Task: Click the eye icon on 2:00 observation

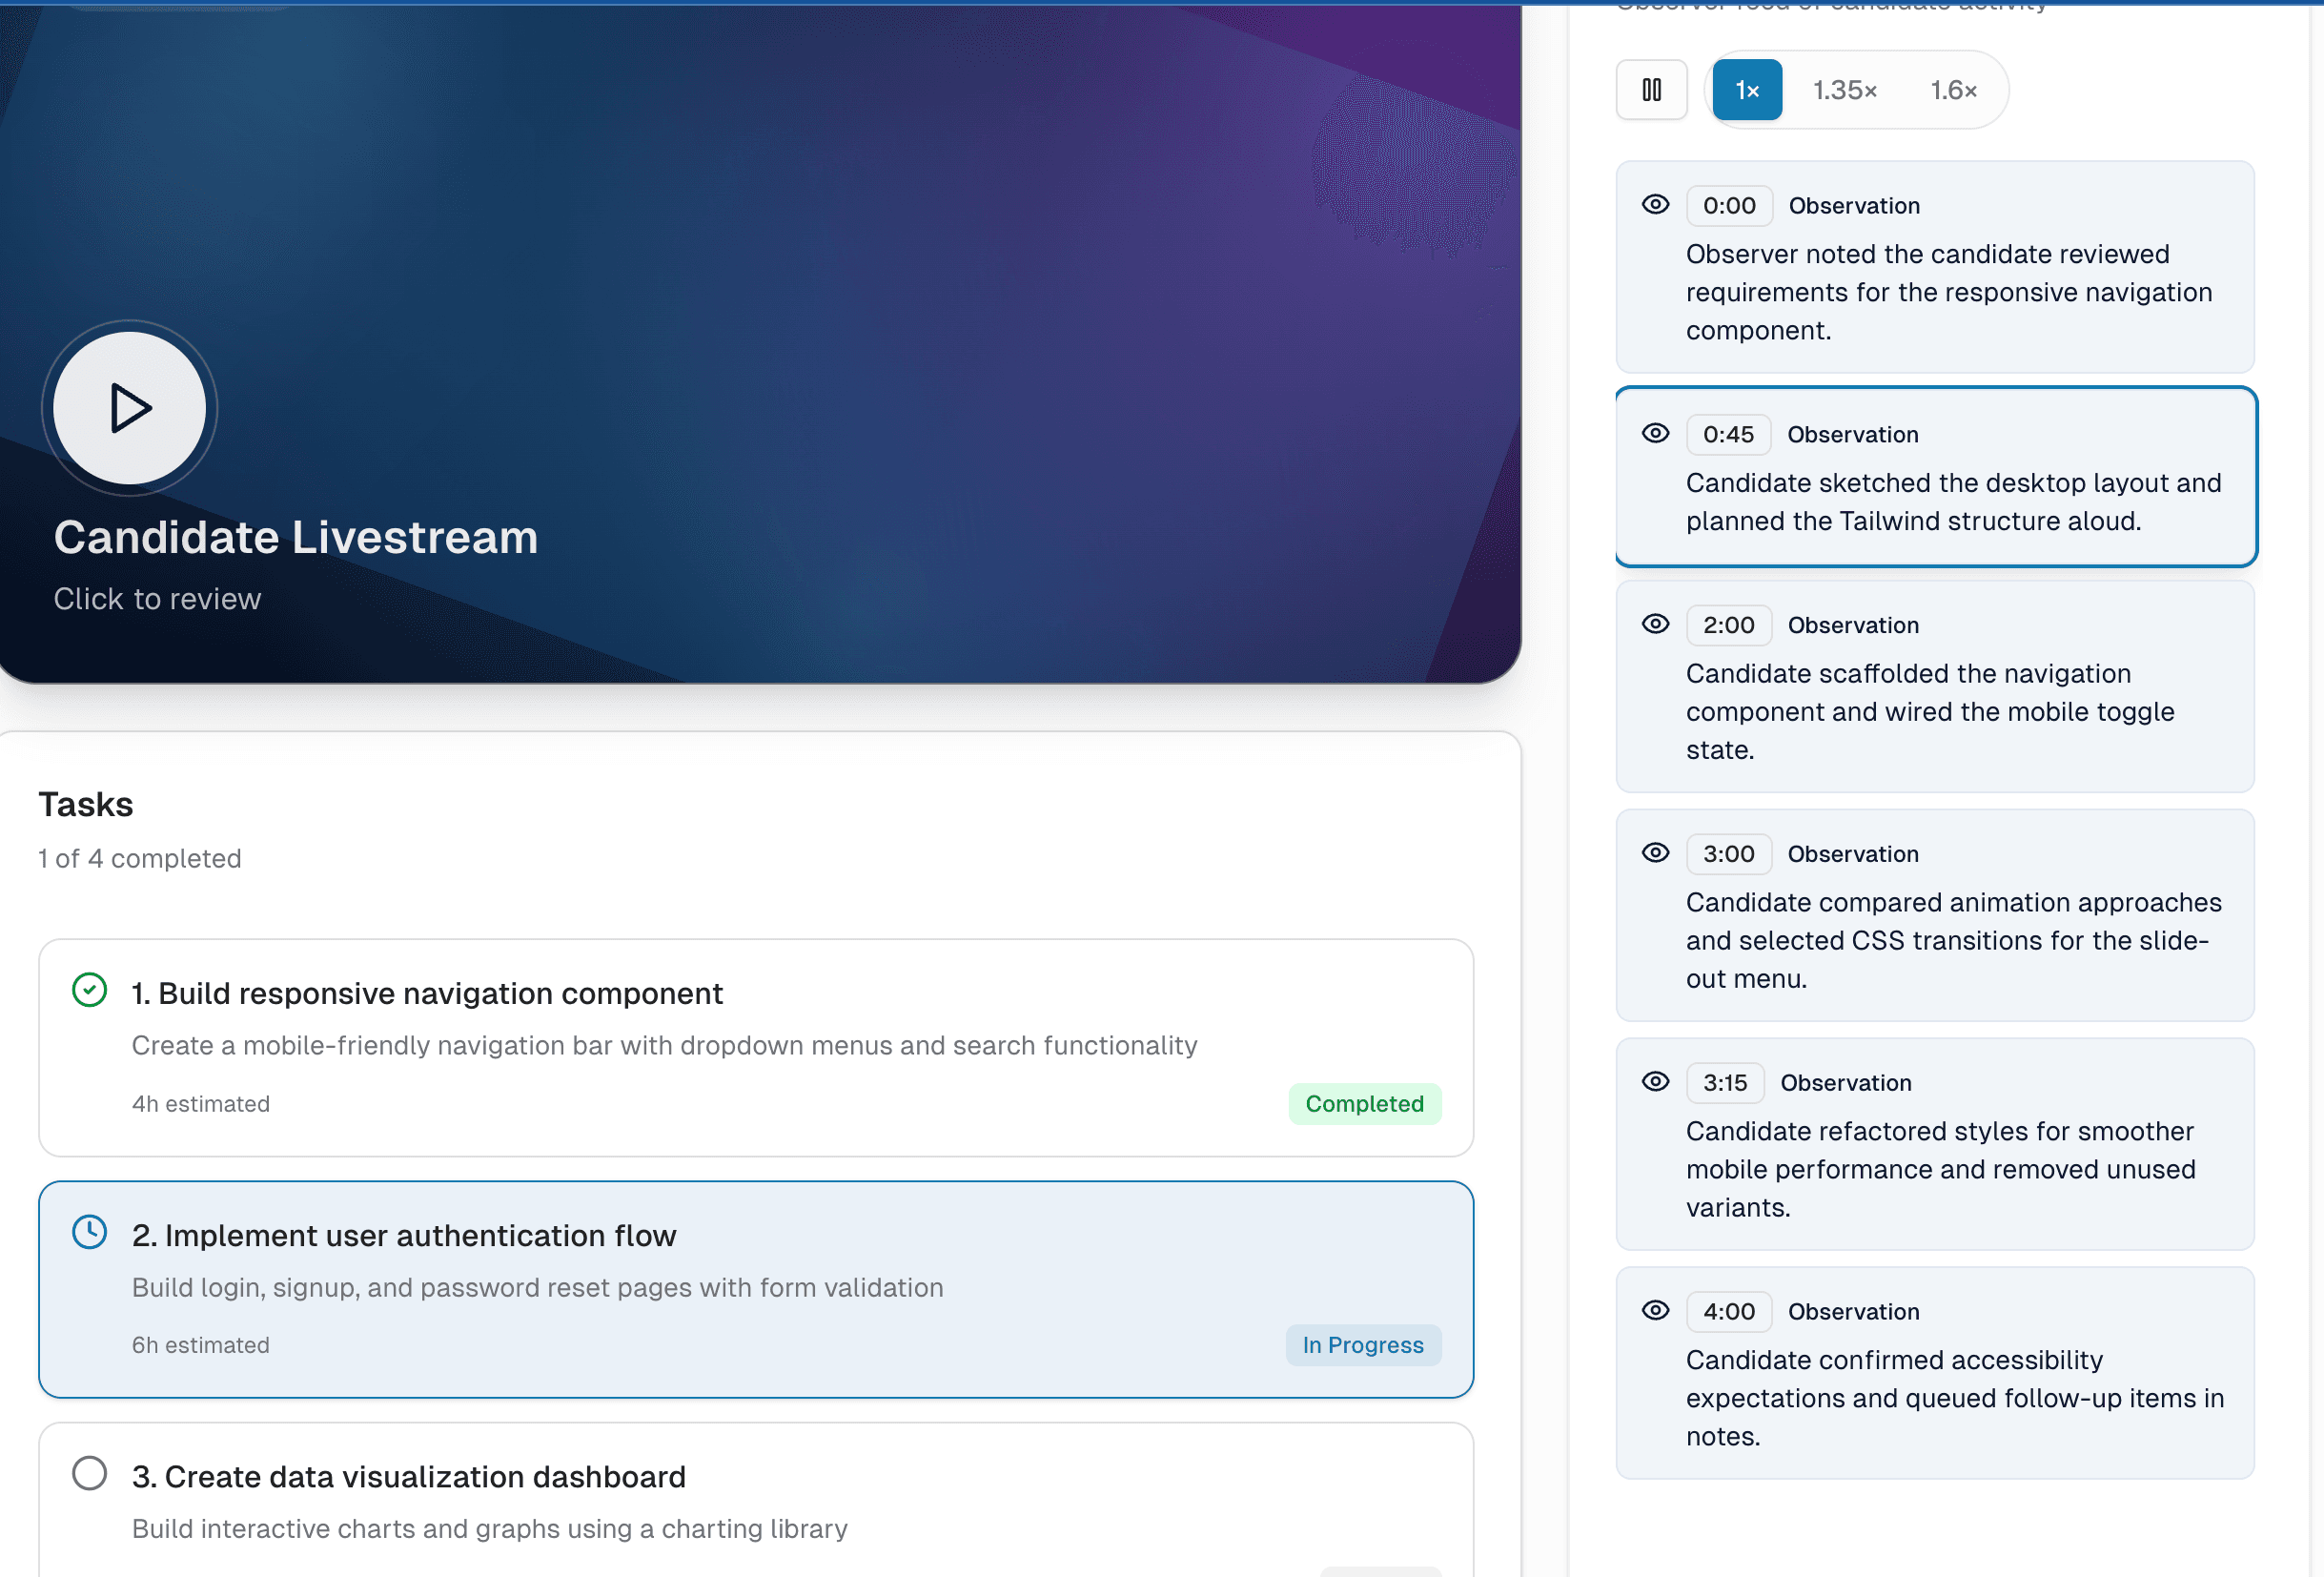Action: click(1655, 624)
